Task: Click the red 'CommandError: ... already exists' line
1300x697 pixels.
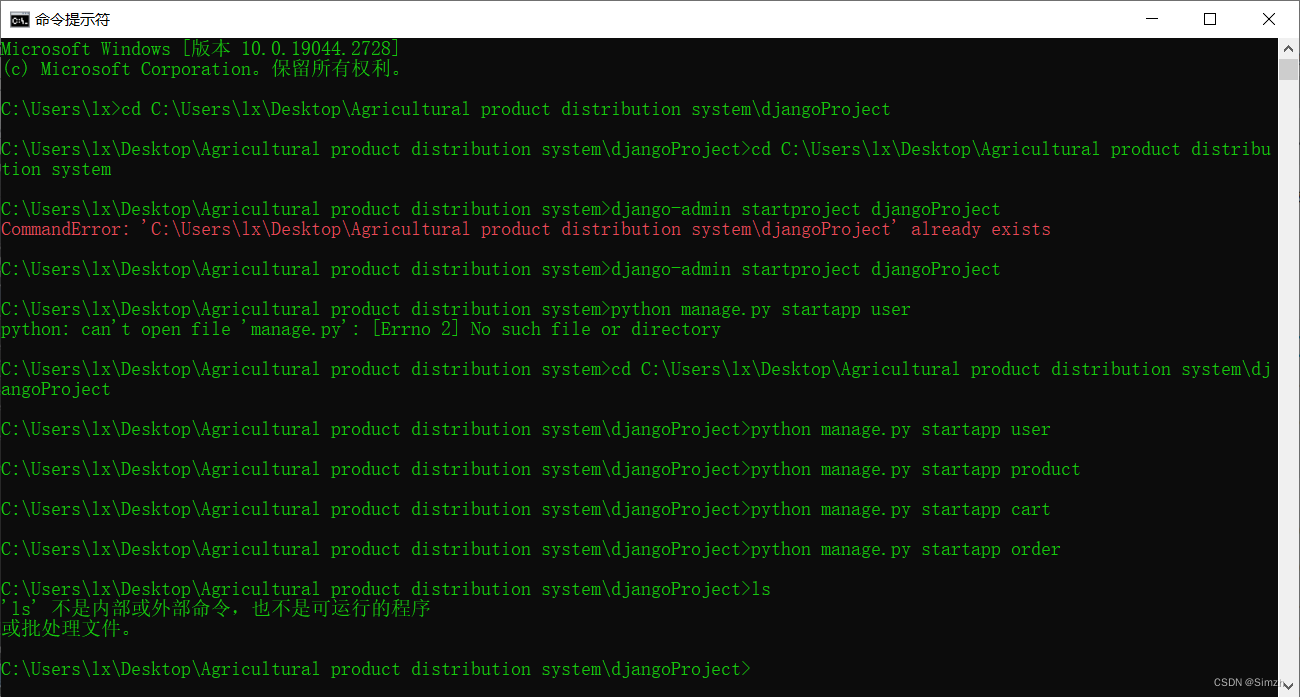Action: click(x=525, y=229)
